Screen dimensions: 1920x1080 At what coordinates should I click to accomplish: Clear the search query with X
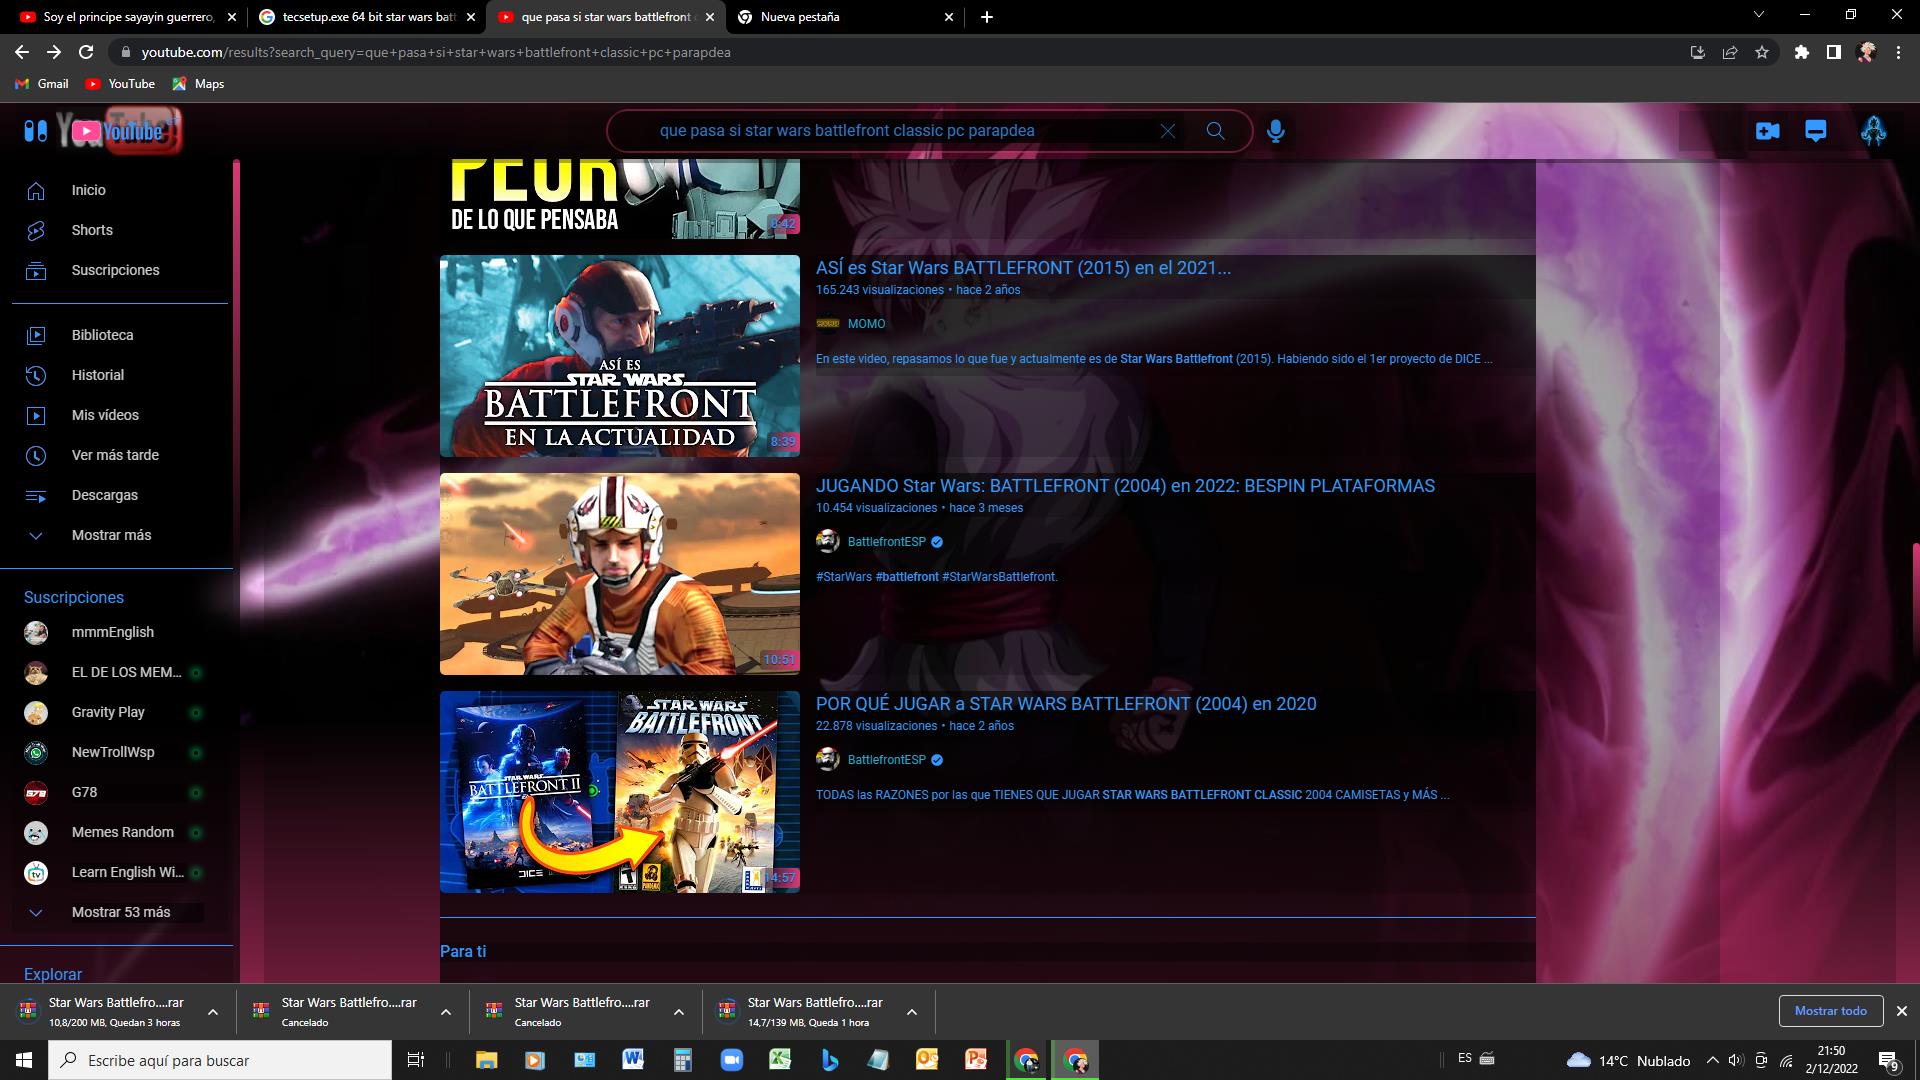1167,131
